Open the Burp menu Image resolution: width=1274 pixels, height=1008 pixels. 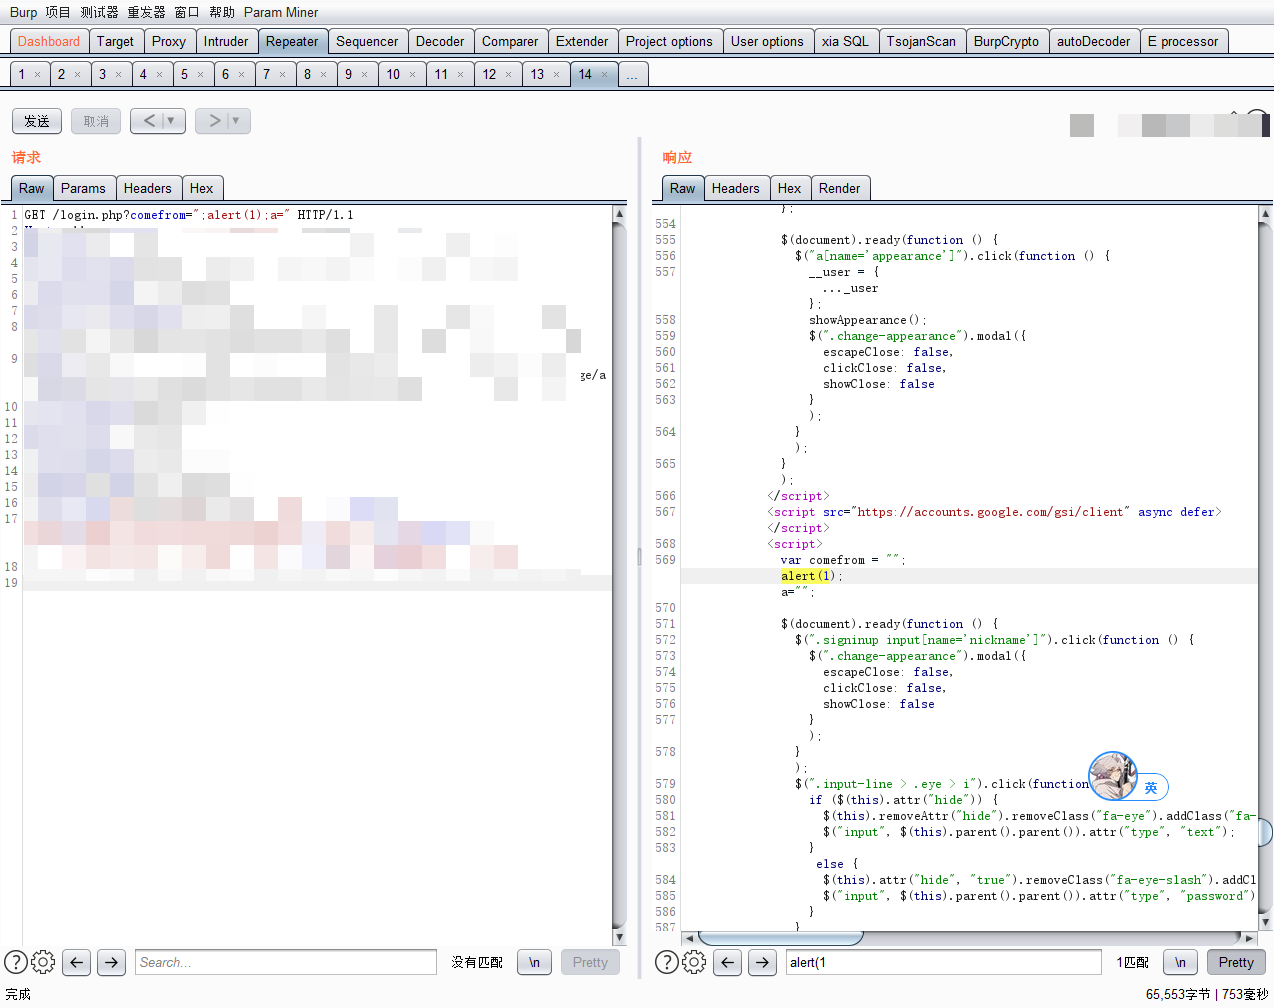tap(23, 12)
